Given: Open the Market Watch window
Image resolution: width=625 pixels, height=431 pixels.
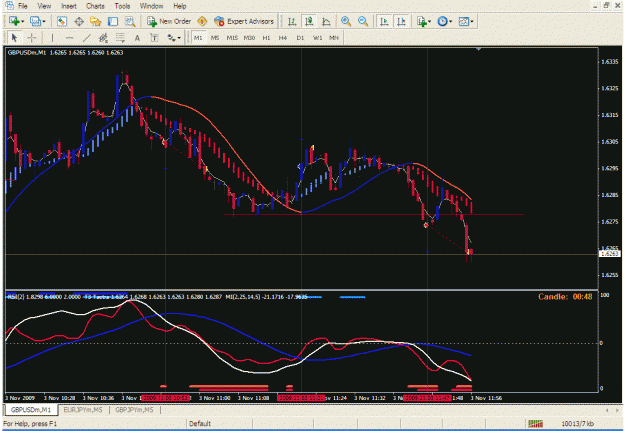Looking at the screenshot, I should tap(62, 22).
